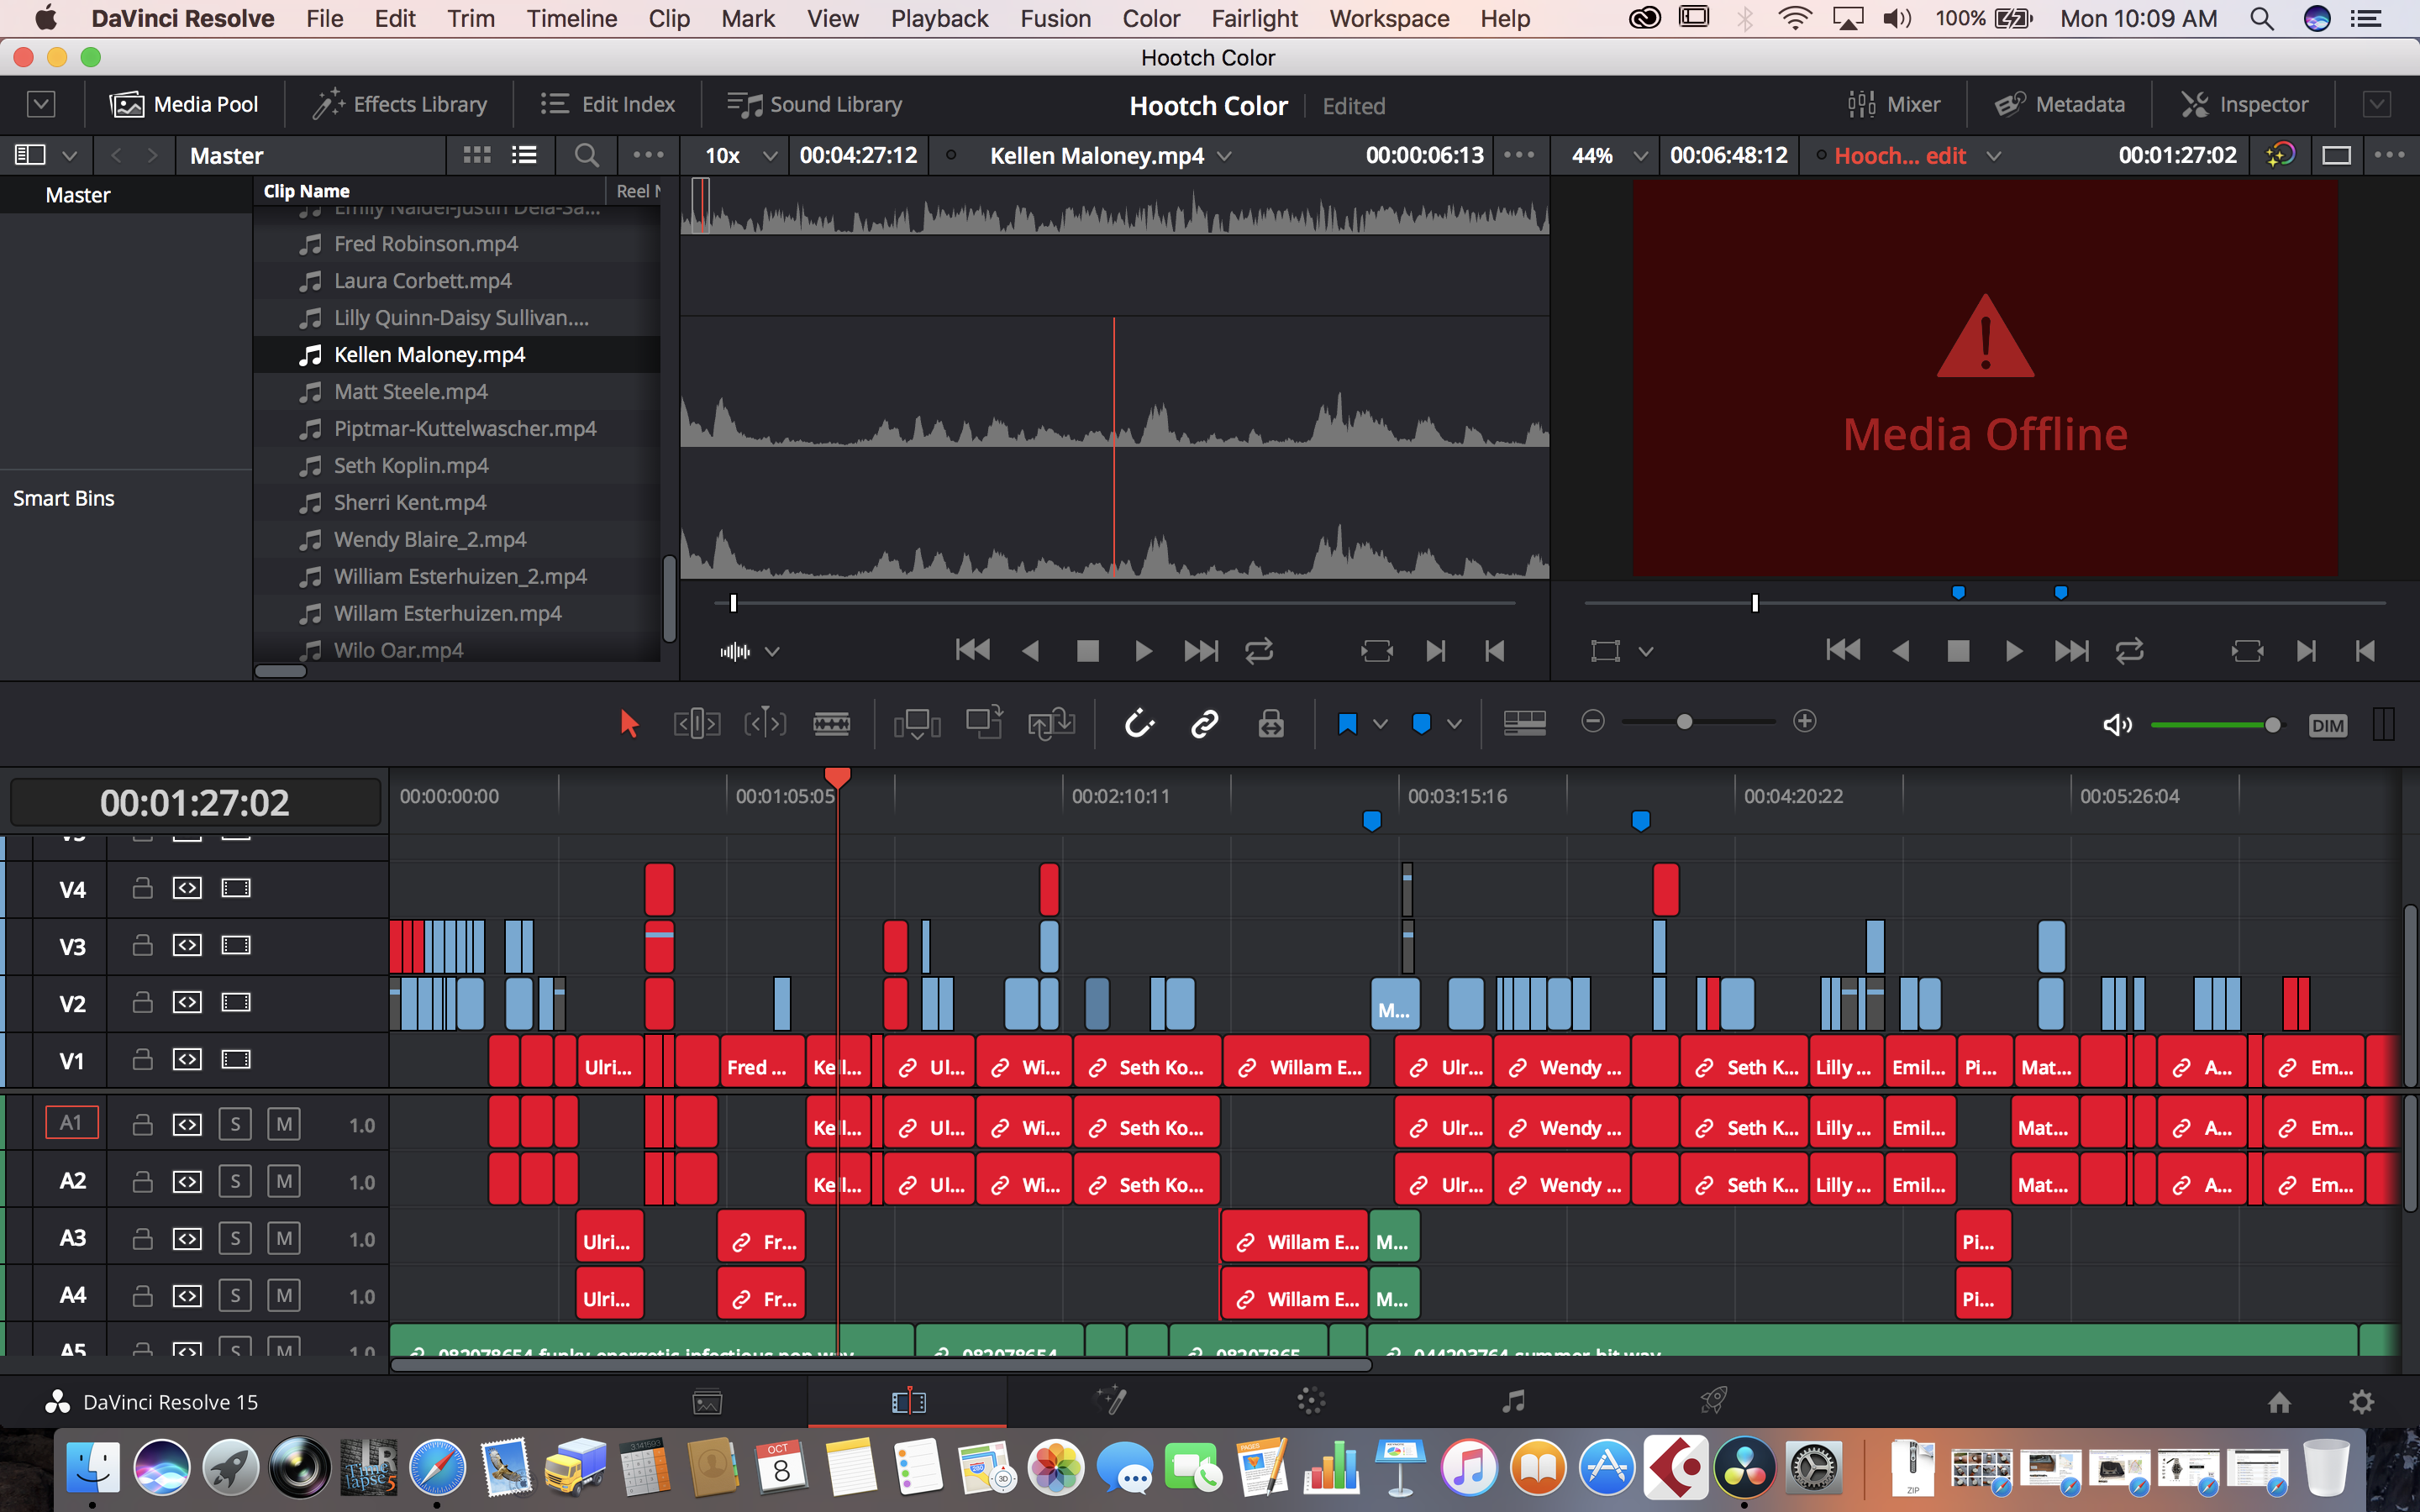Open the Fairlight page tab
2420x1512 pixels.
pyautogui.click(x=1514, y=1402)
